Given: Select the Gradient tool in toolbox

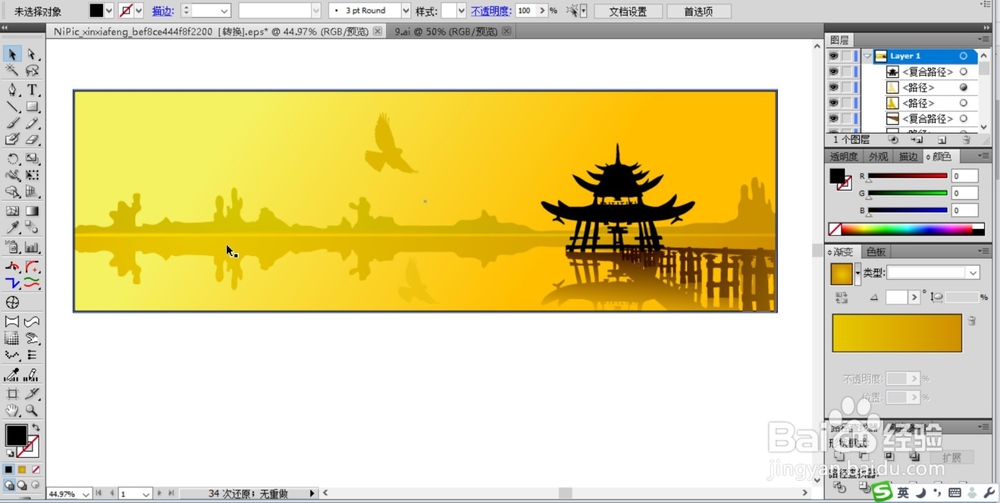Looking at the screenshot, I should click(32, 211).
